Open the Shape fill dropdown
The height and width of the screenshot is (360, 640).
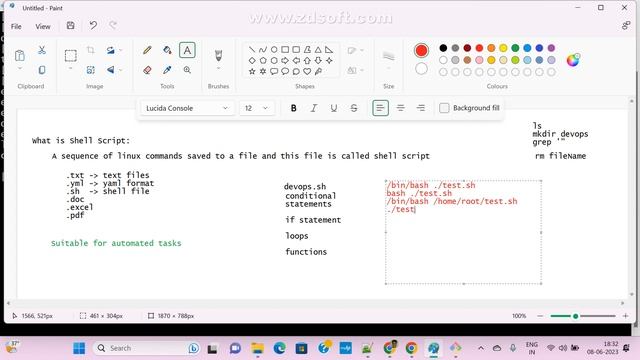(x=355, y=70)
